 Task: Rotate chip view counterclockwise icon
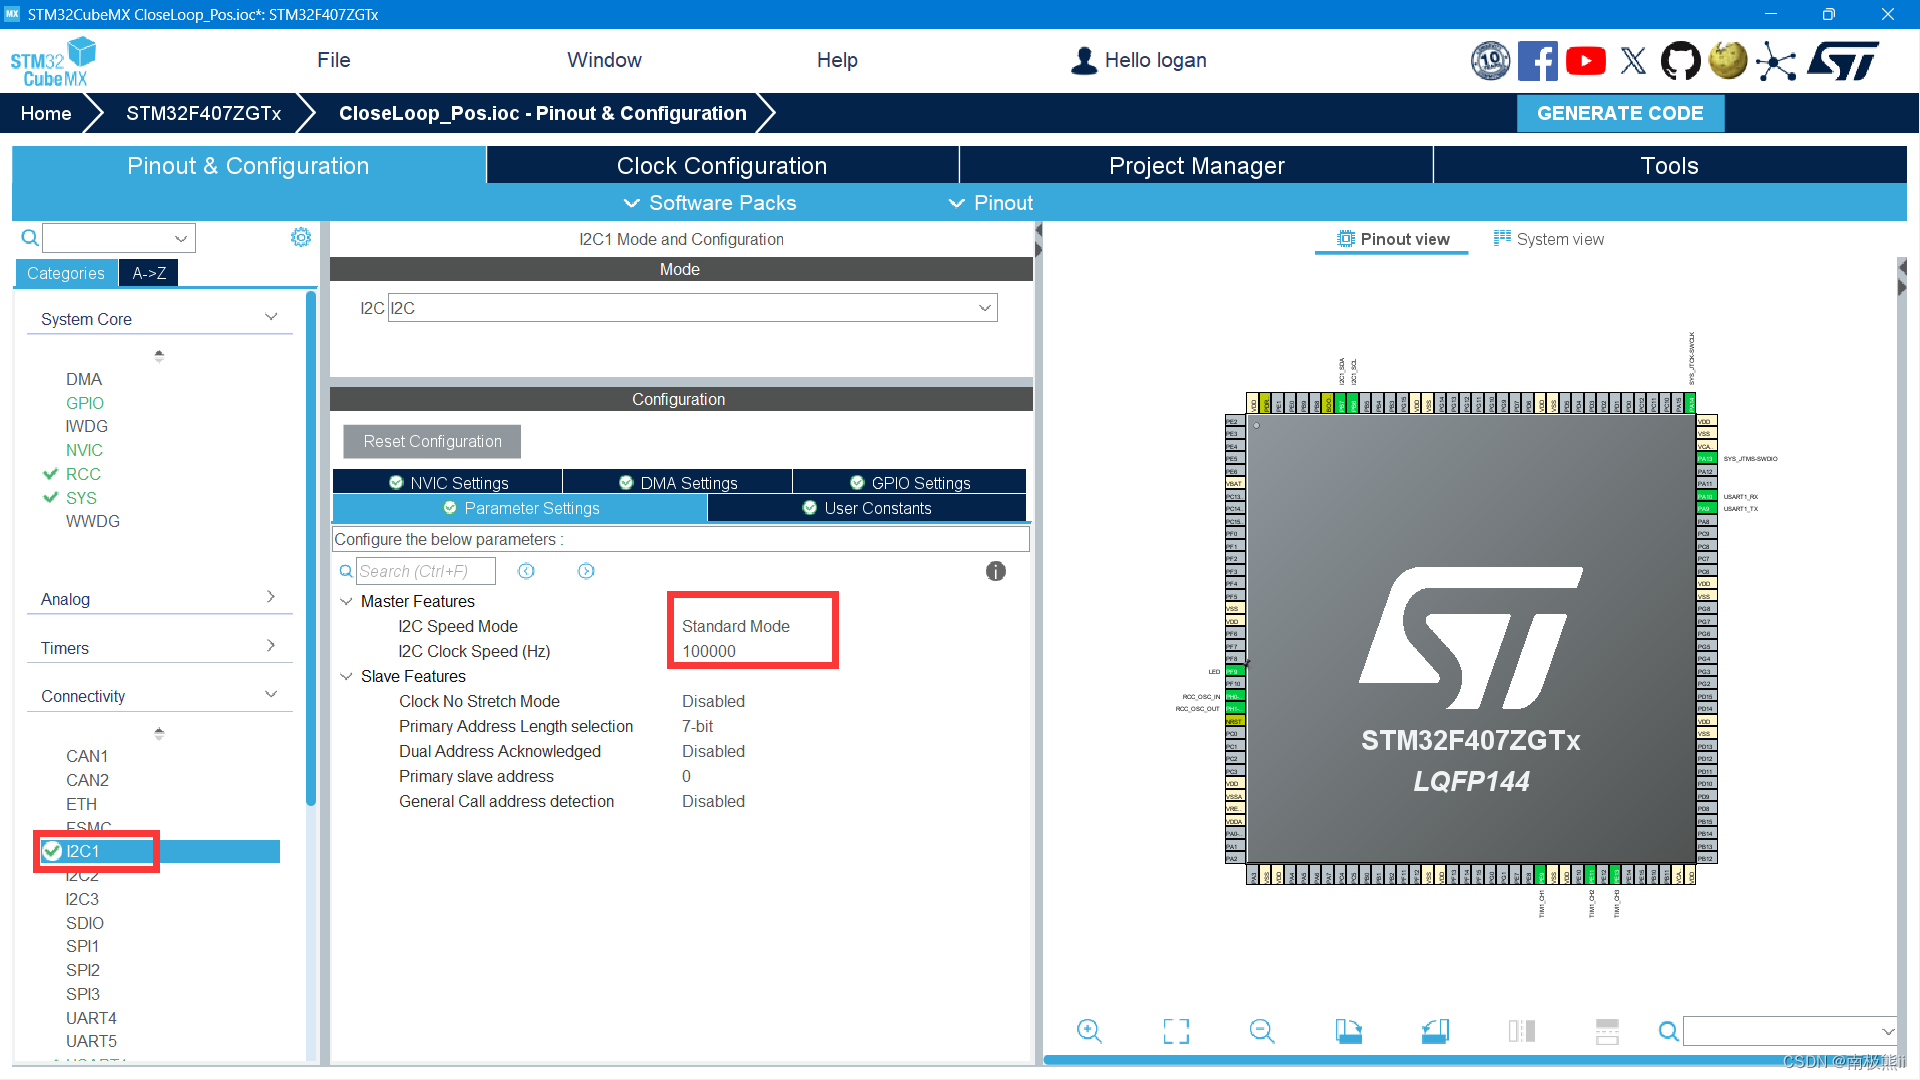[x=1435, y=1031]
